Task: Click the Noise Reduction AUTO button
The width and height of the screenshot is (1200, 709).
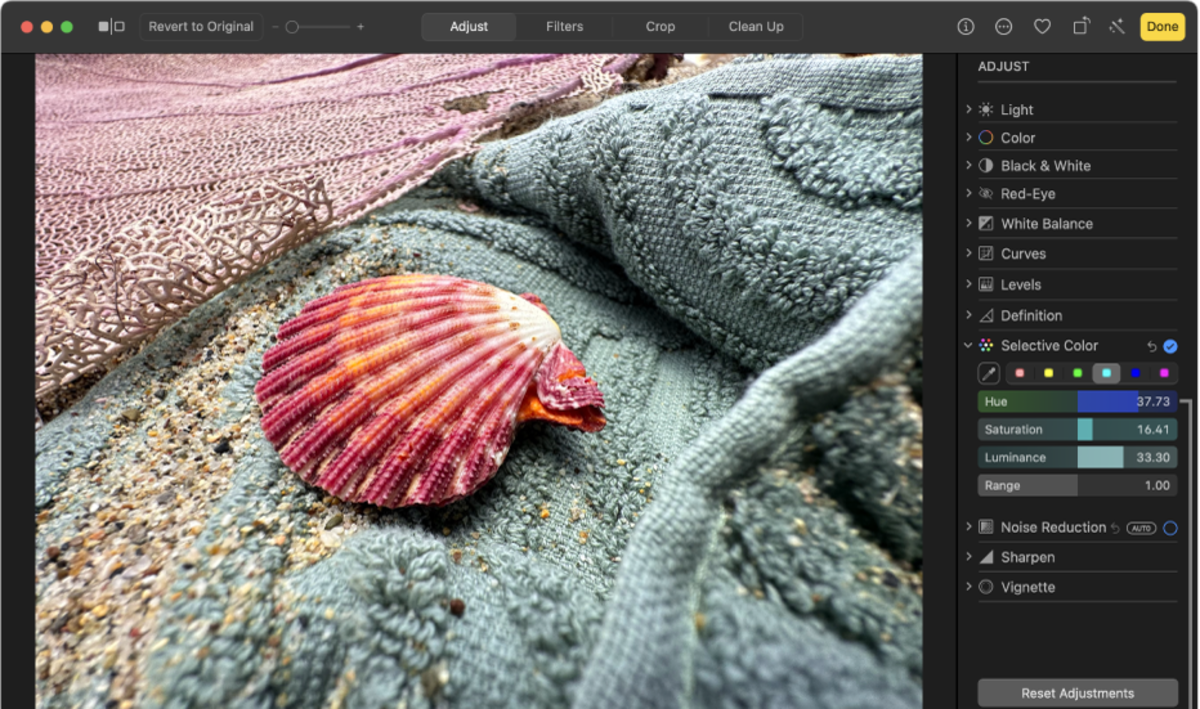Action: [1141, 528]
